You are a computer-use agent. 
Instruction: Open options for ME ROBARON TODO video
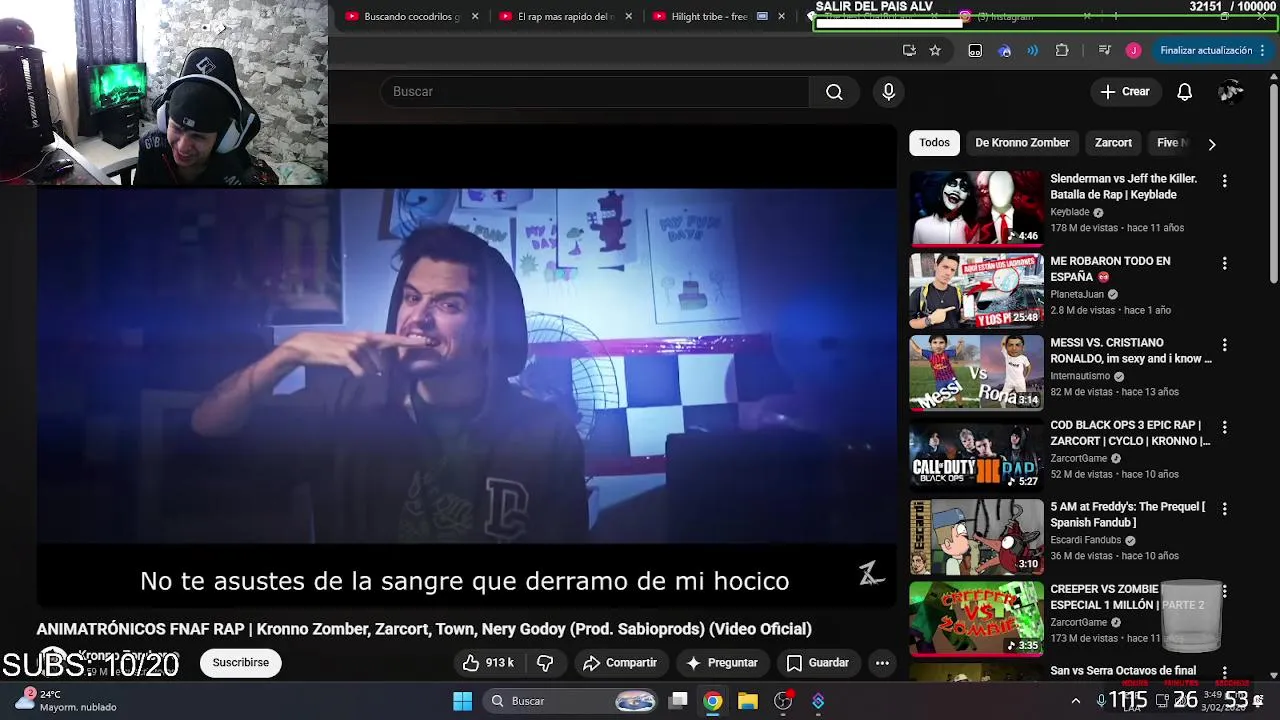pyautogui.click(x=1224, y=263)
